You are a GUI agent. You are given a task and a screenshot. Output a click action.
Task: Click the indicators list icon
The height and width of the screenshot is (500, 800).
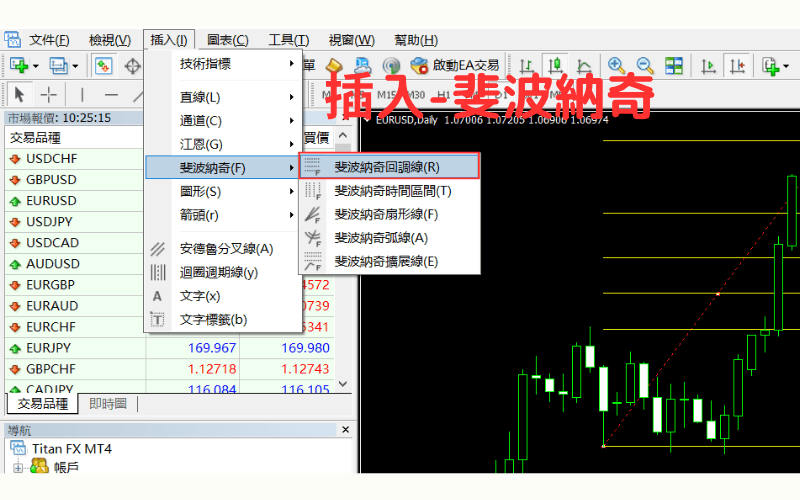(x=770, y=66)
